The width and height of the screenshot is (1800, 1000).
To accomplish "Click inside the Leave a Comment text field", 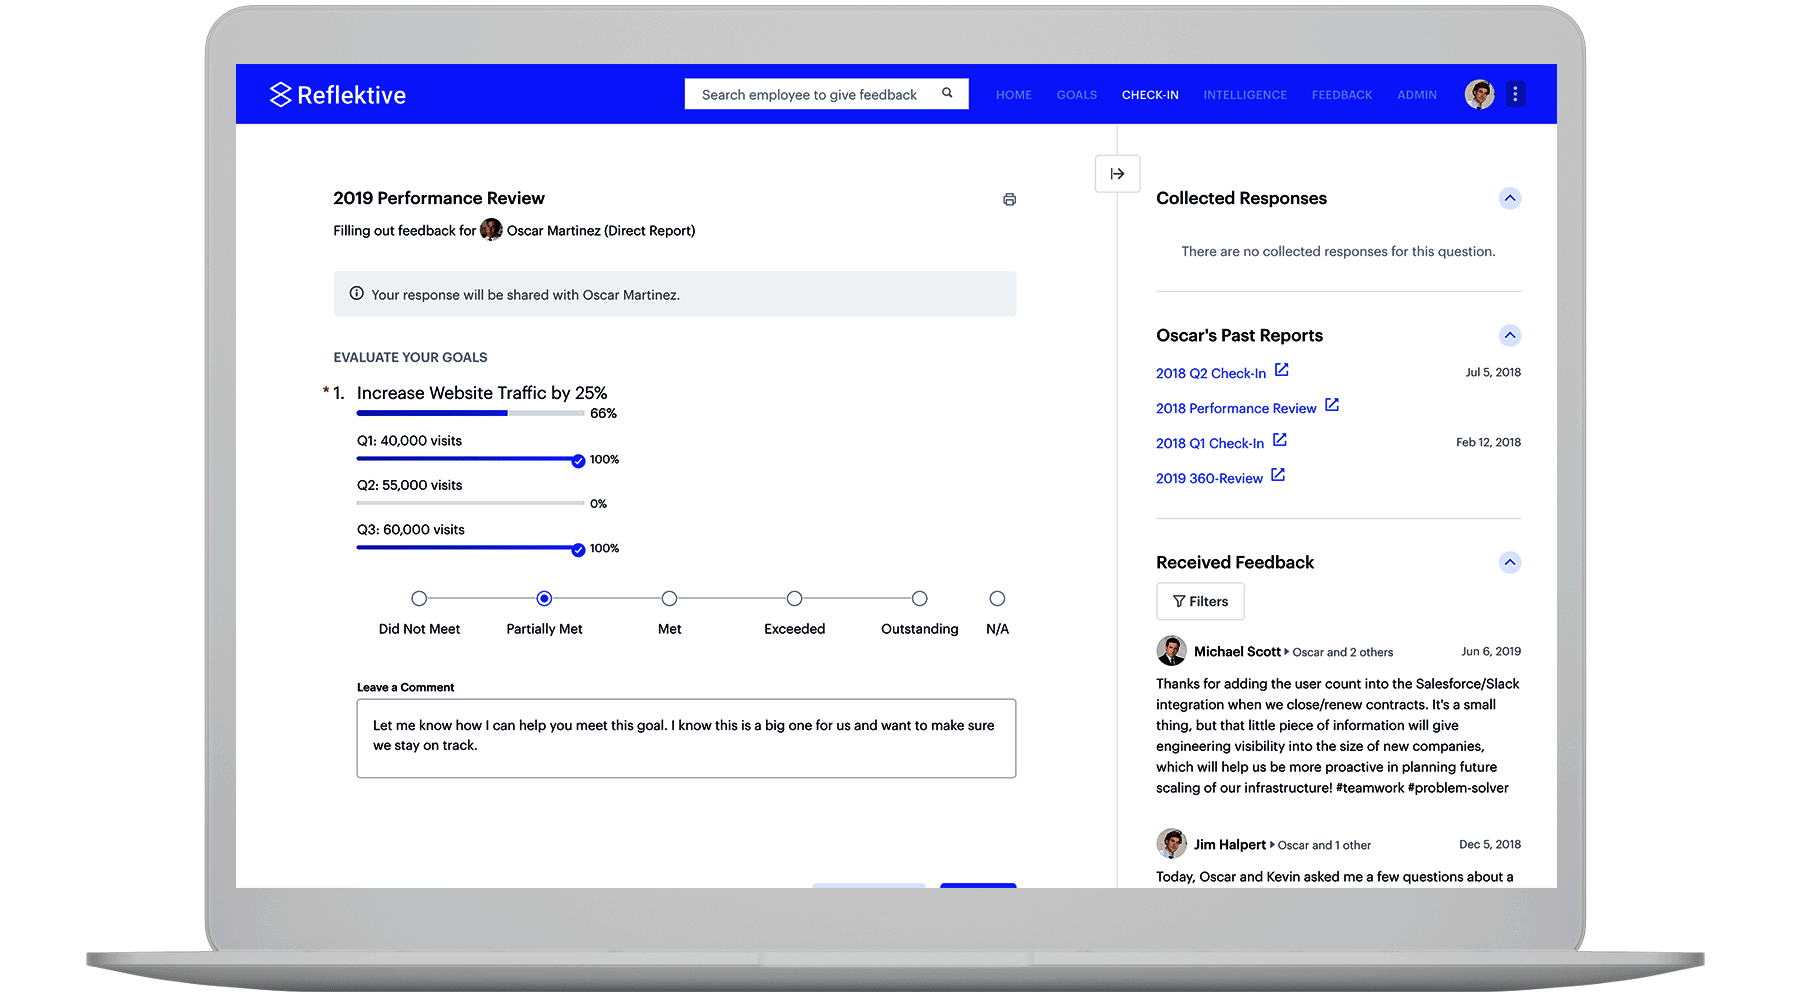I will (685, 738).
